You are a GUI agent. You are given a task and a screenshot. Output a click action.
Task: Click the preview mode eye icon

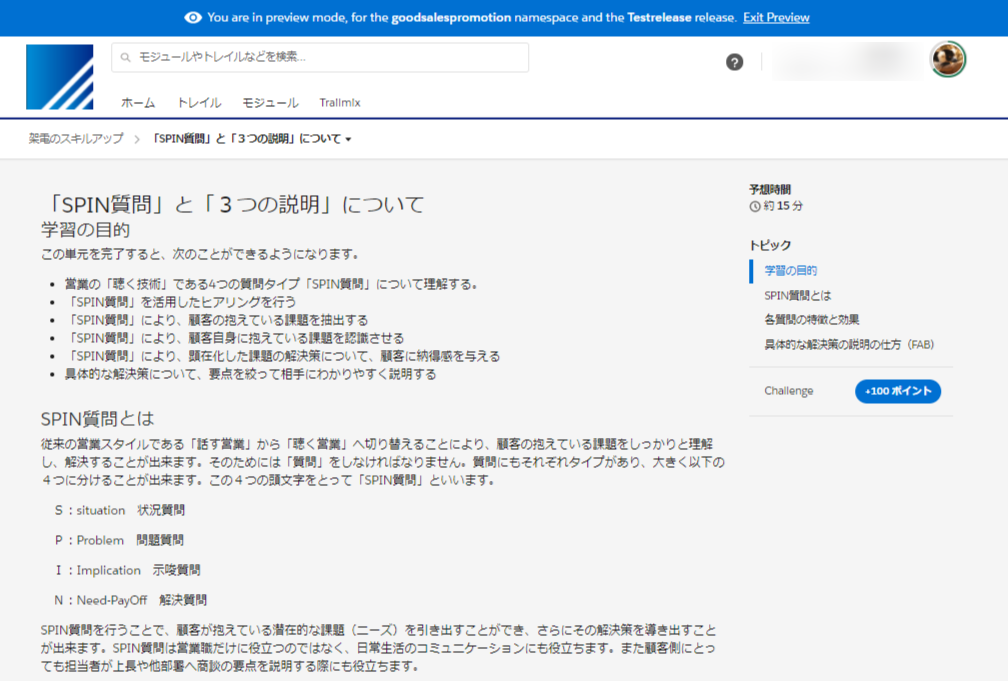pyautogui.click(x=193, y=18)
